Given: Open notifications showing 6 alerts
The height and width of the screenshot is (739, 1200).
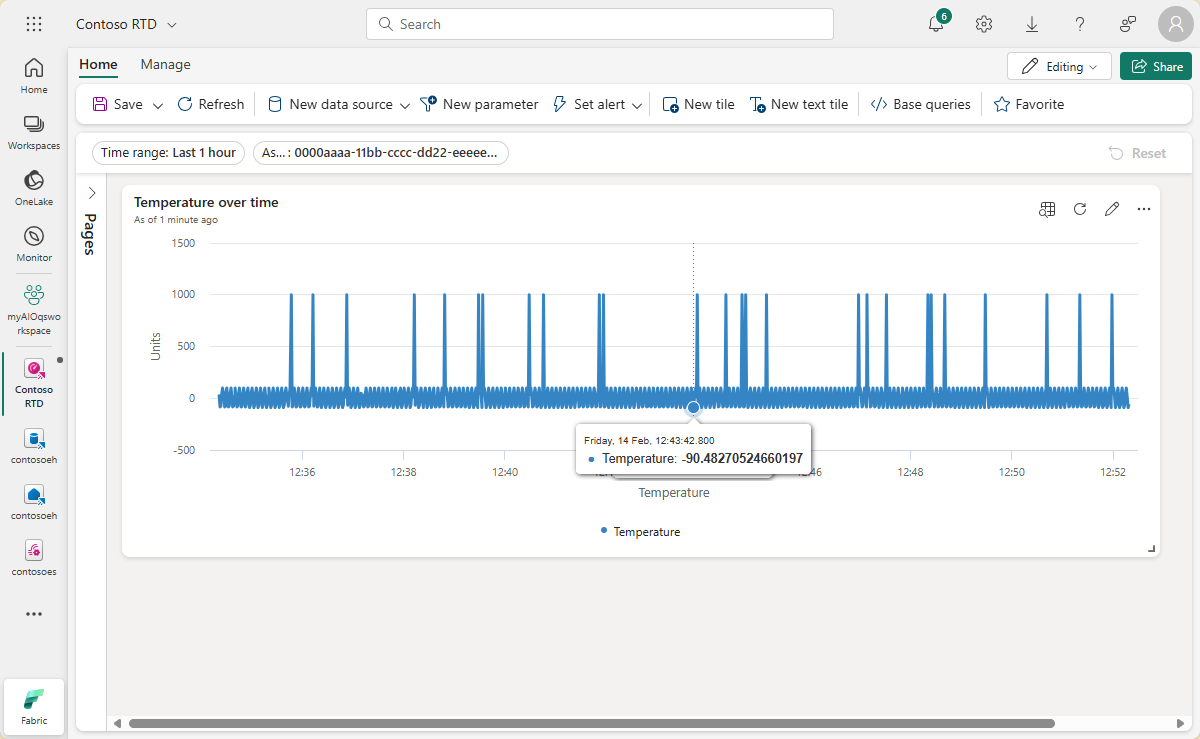Looking at the screenshot, I should [935, 24].
